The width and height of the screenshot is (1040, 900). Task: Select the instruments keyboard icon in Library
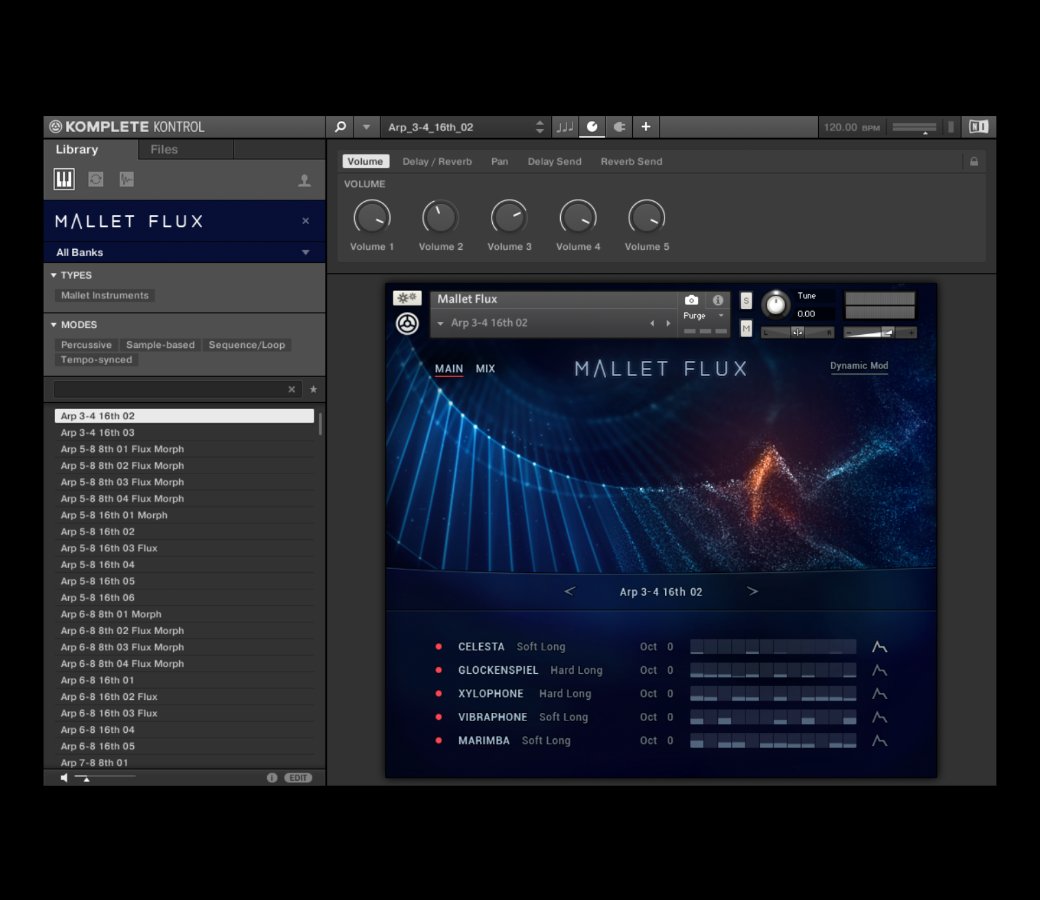64,180
